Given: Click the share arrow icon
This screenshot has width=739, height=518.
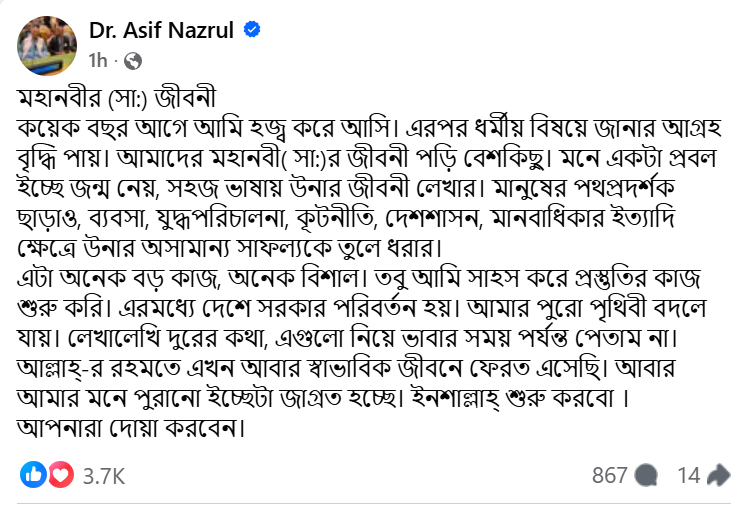Looking at the screenshot, I should pyautogui.click(x=717, y=476).
